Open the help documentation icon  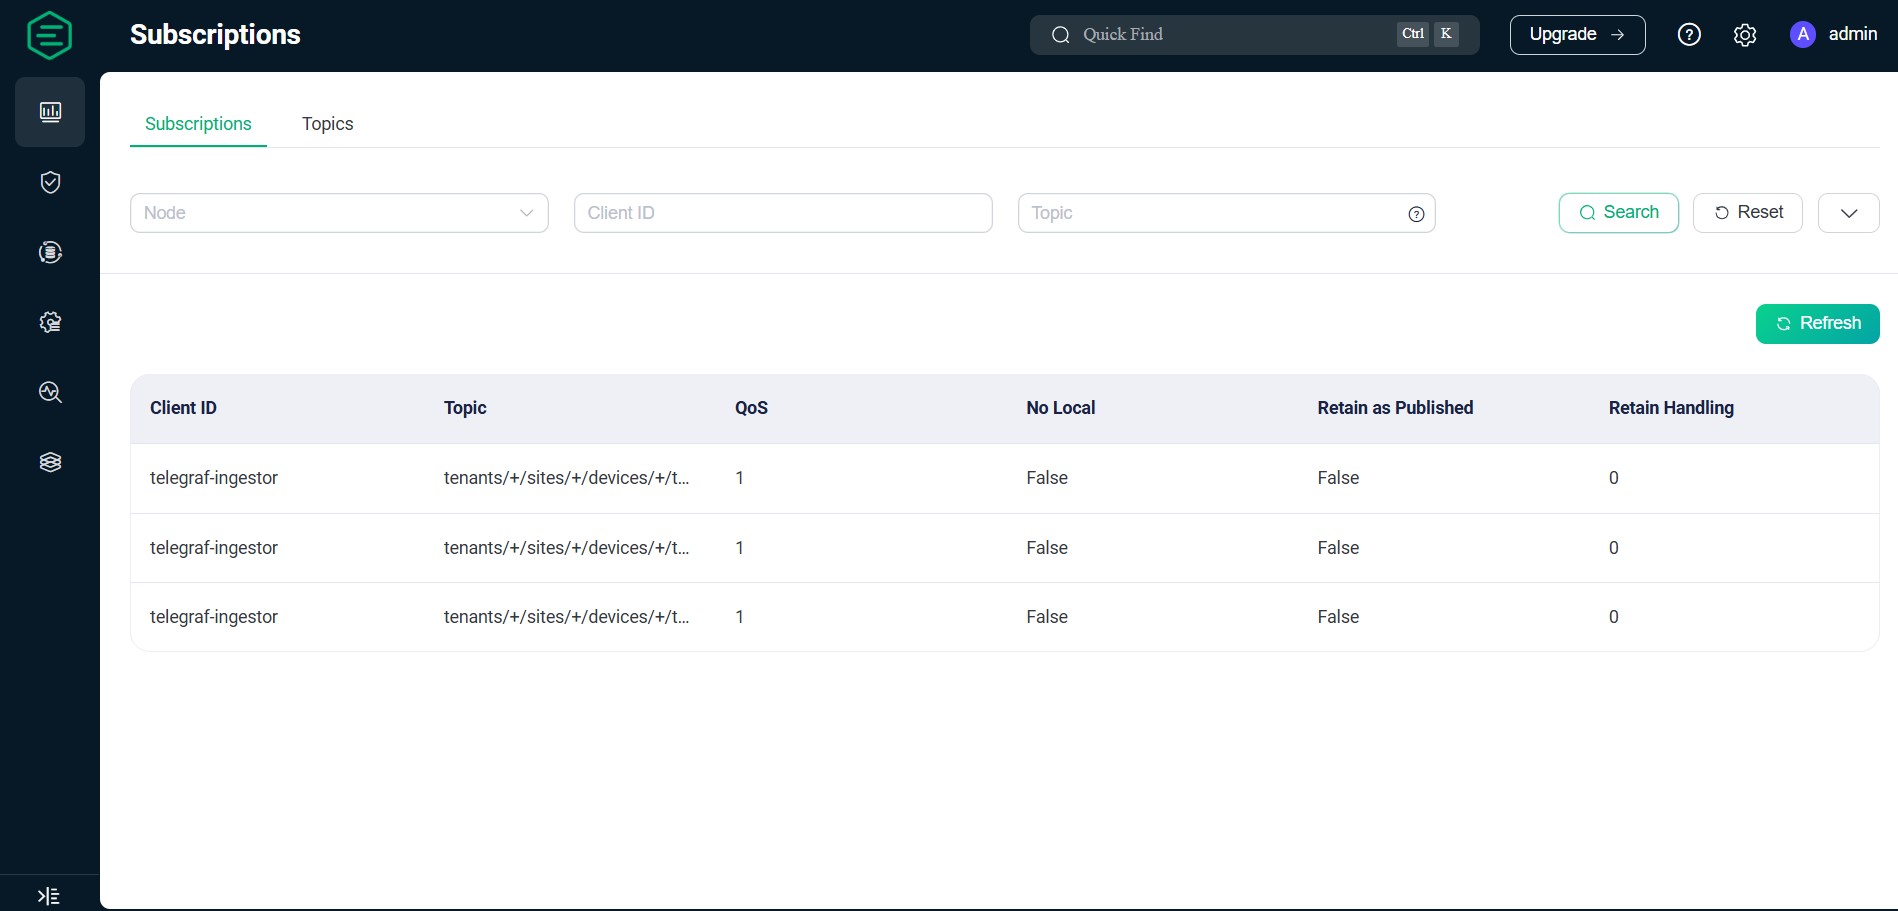[x=1689, y=34]
